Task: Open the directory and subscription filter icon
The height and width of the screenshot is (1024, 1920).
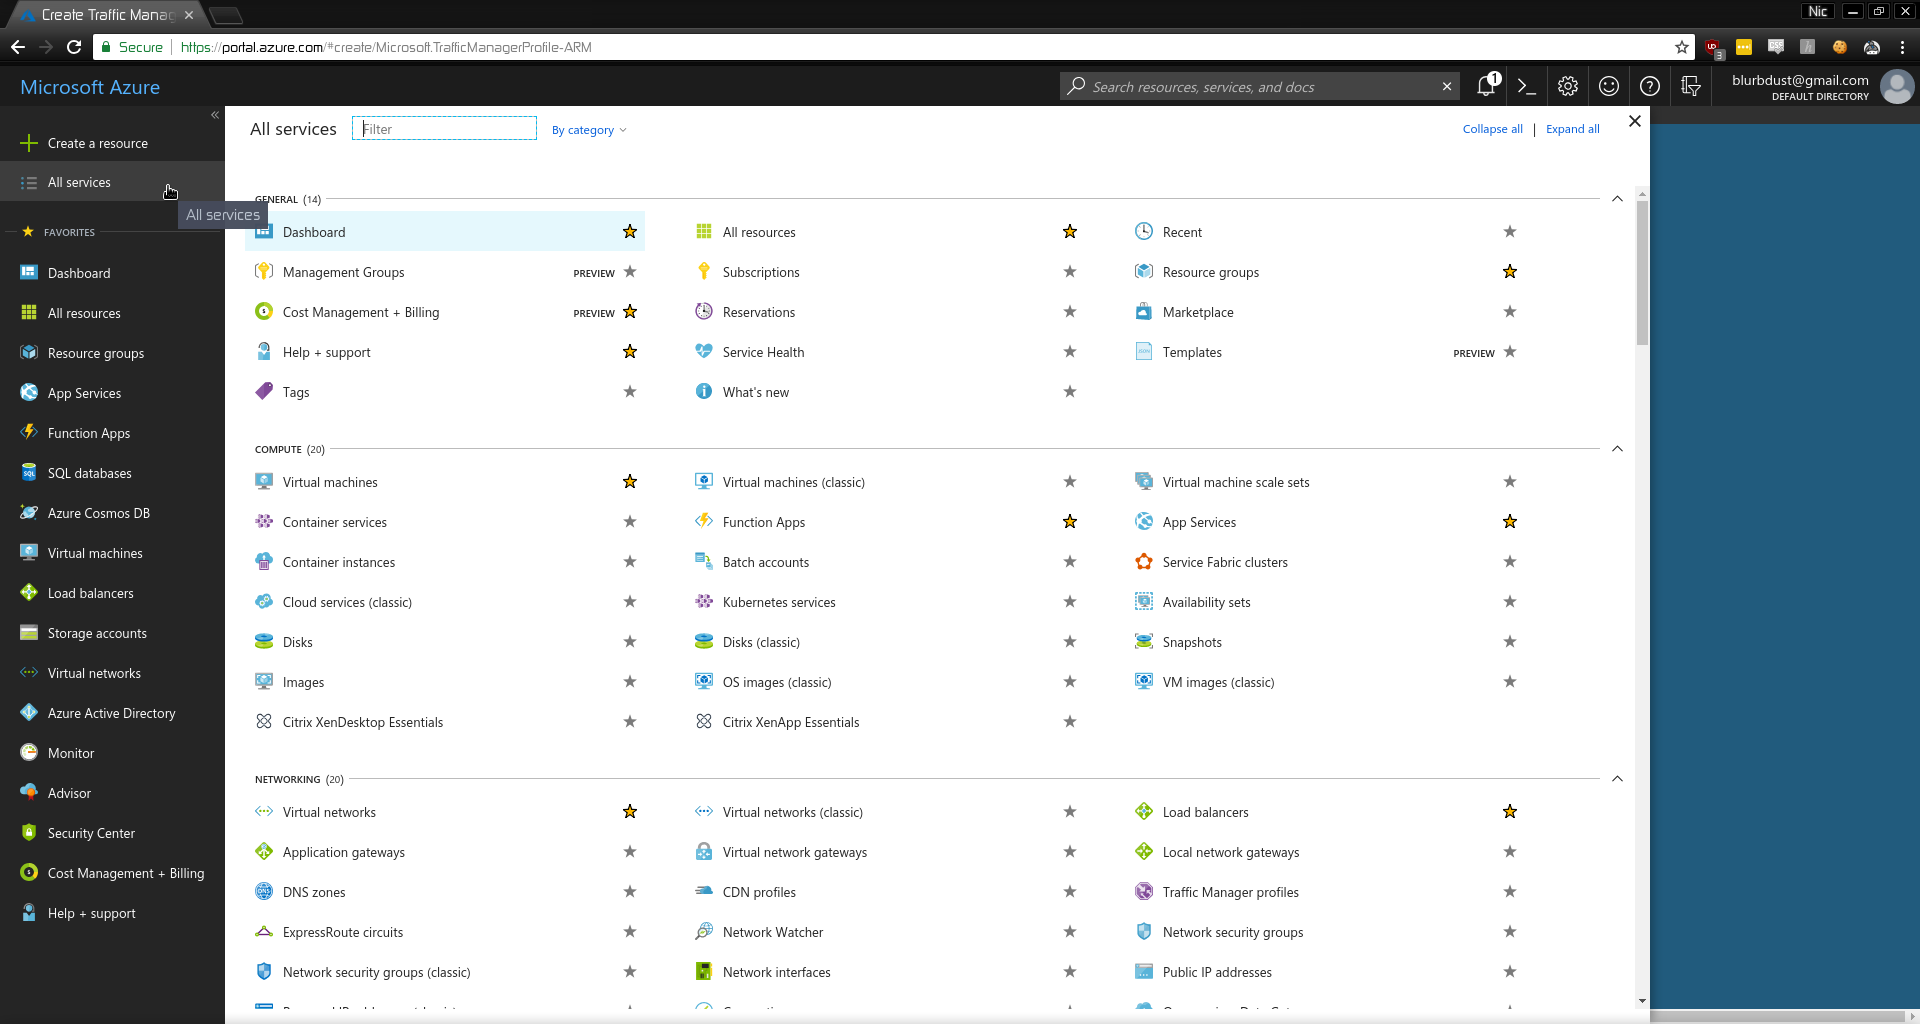Action: tap(1691, 86)
